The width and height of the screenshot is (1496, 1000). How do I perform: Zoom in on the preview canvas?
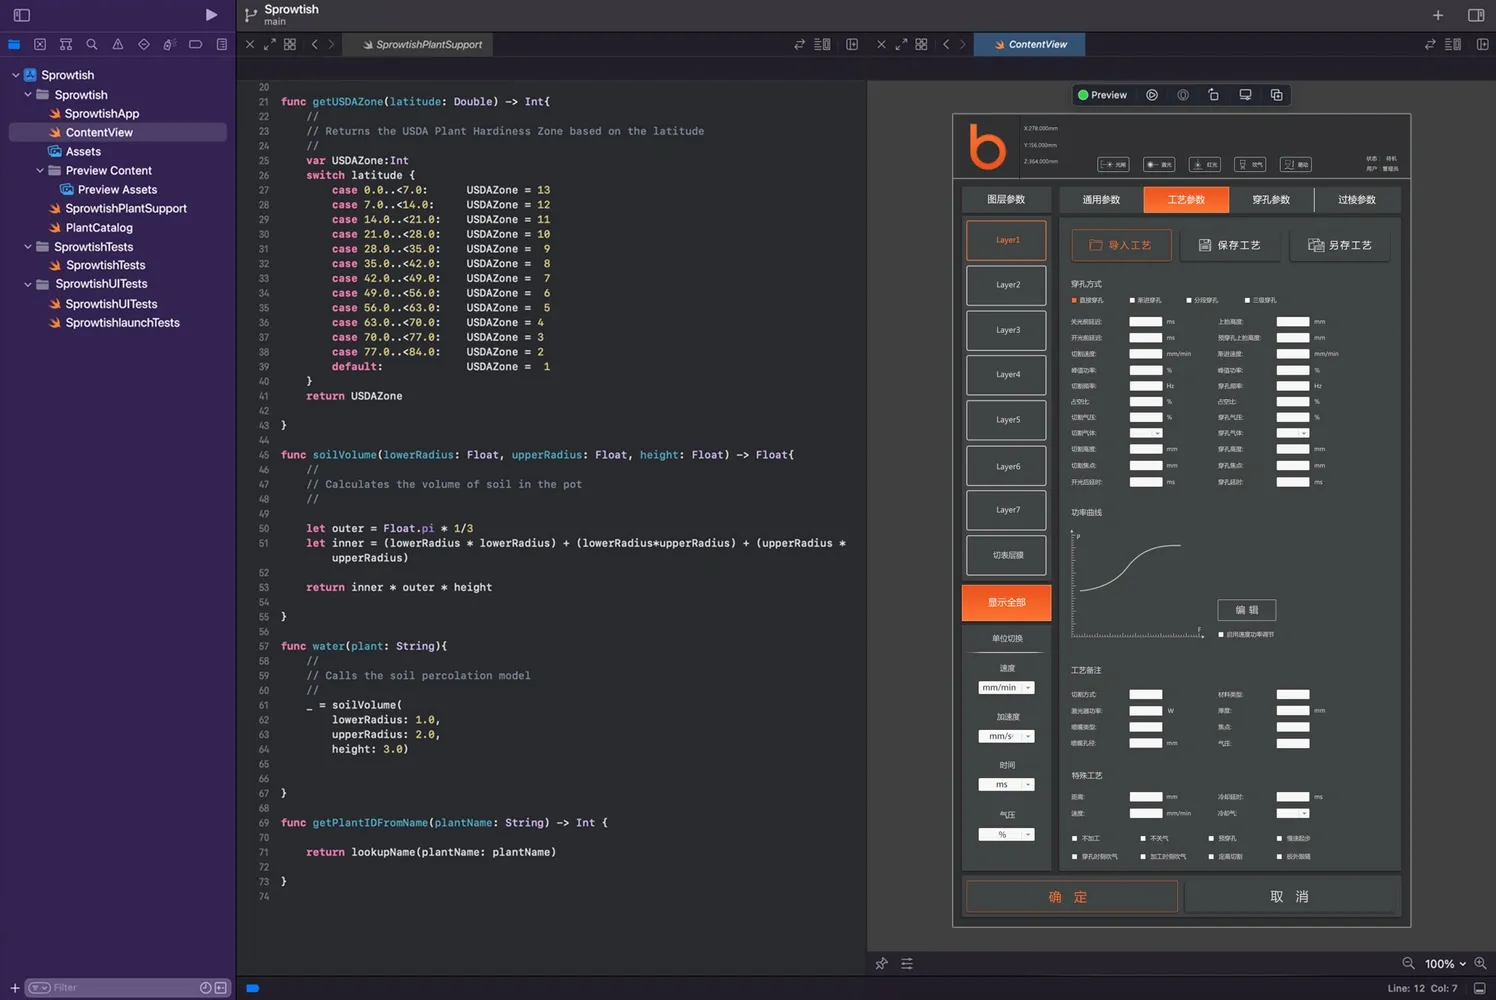click(1480, 963)
